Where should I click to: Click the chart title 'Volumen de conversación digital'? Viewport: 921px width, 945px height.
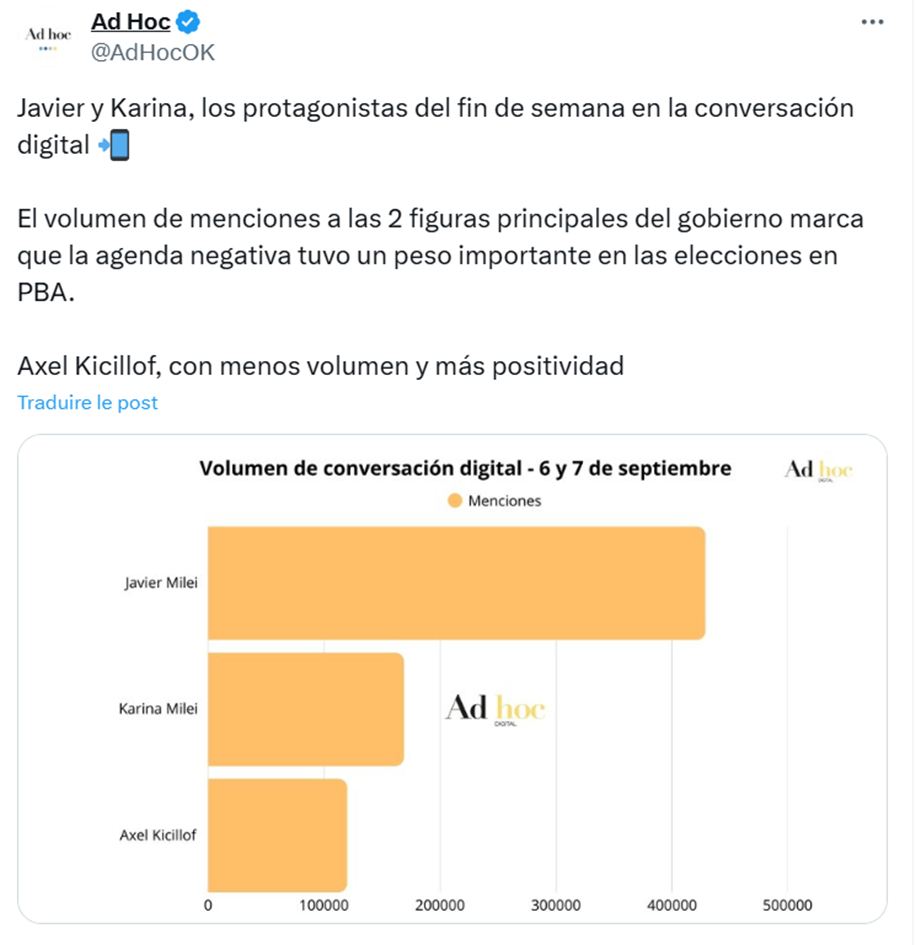point(465,468)
